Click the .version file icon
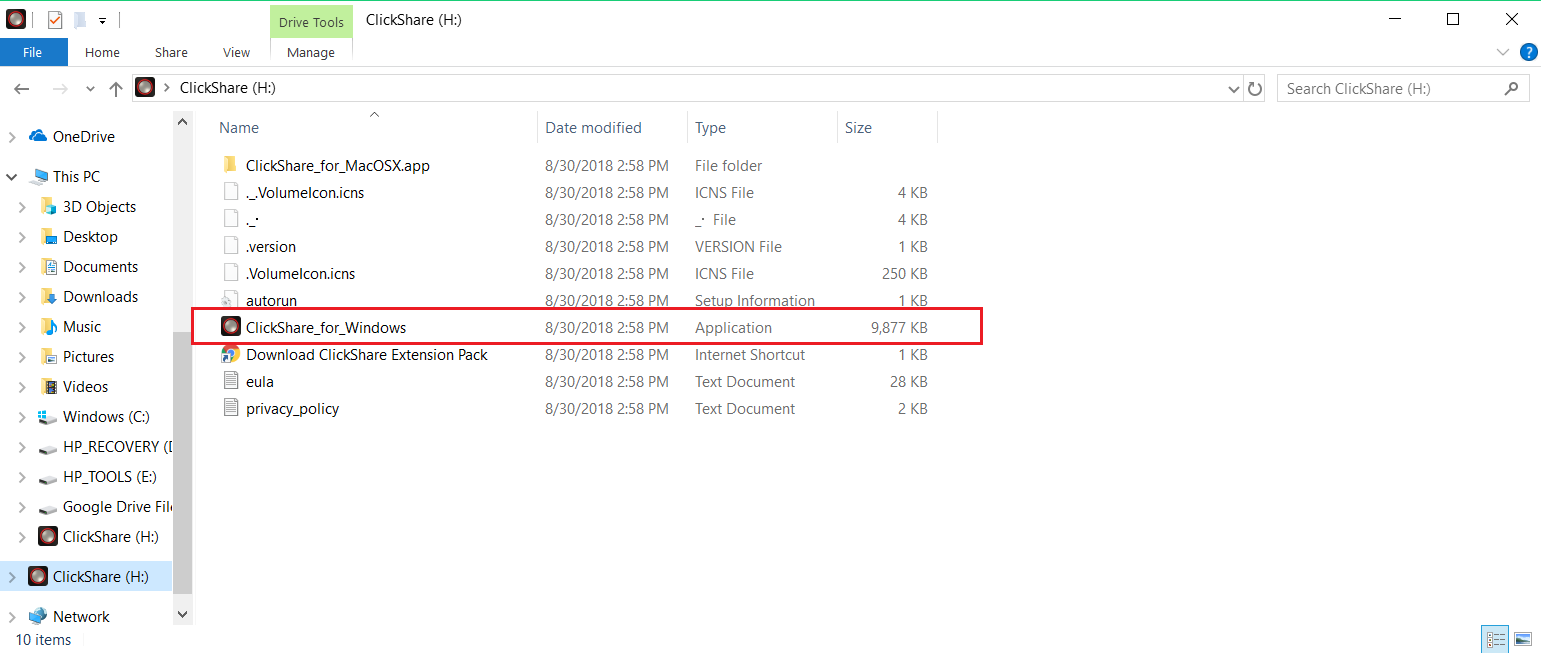 [230, 246]
